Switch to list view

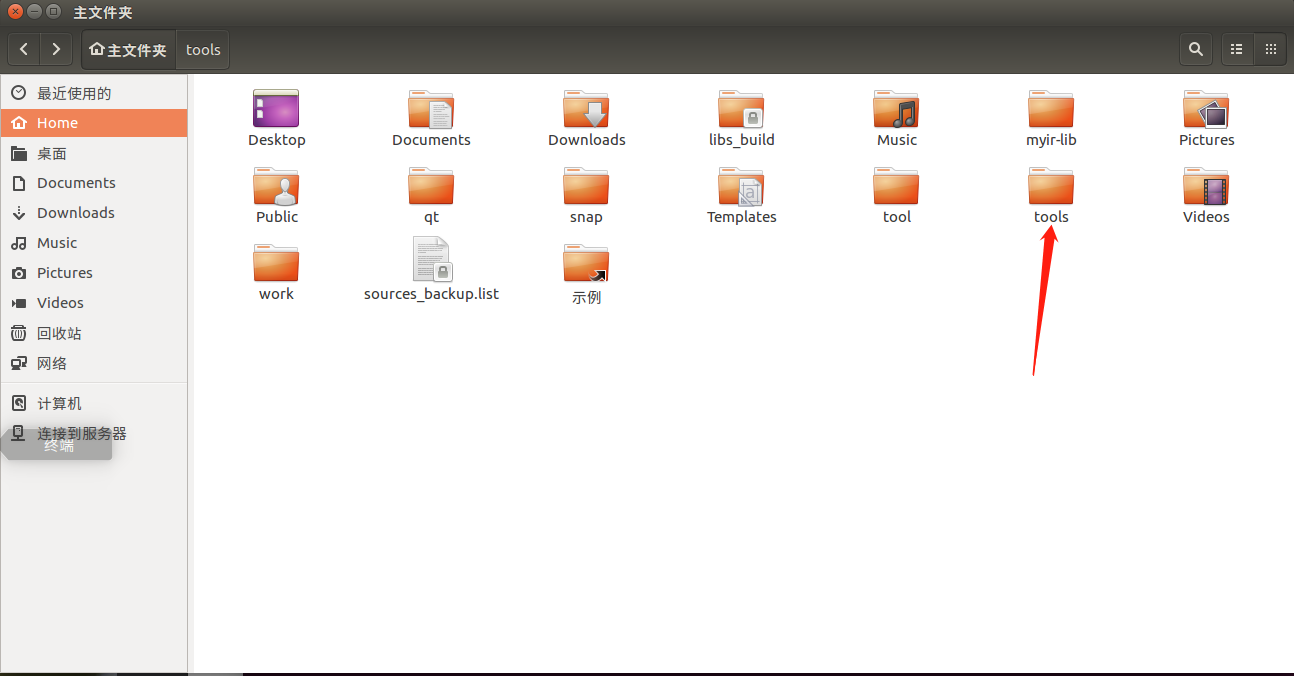(x=1237, y=49)
